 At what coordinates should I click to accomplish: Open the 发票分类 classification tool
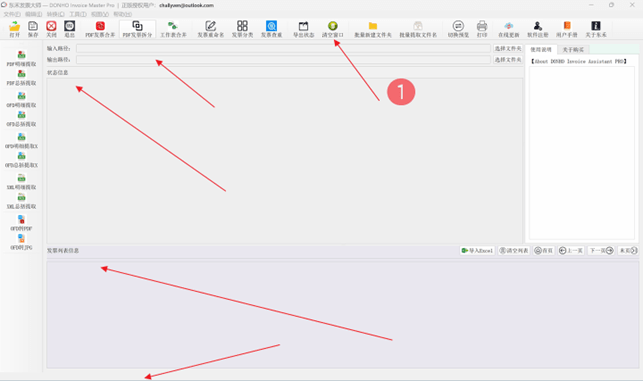[242, 30]
